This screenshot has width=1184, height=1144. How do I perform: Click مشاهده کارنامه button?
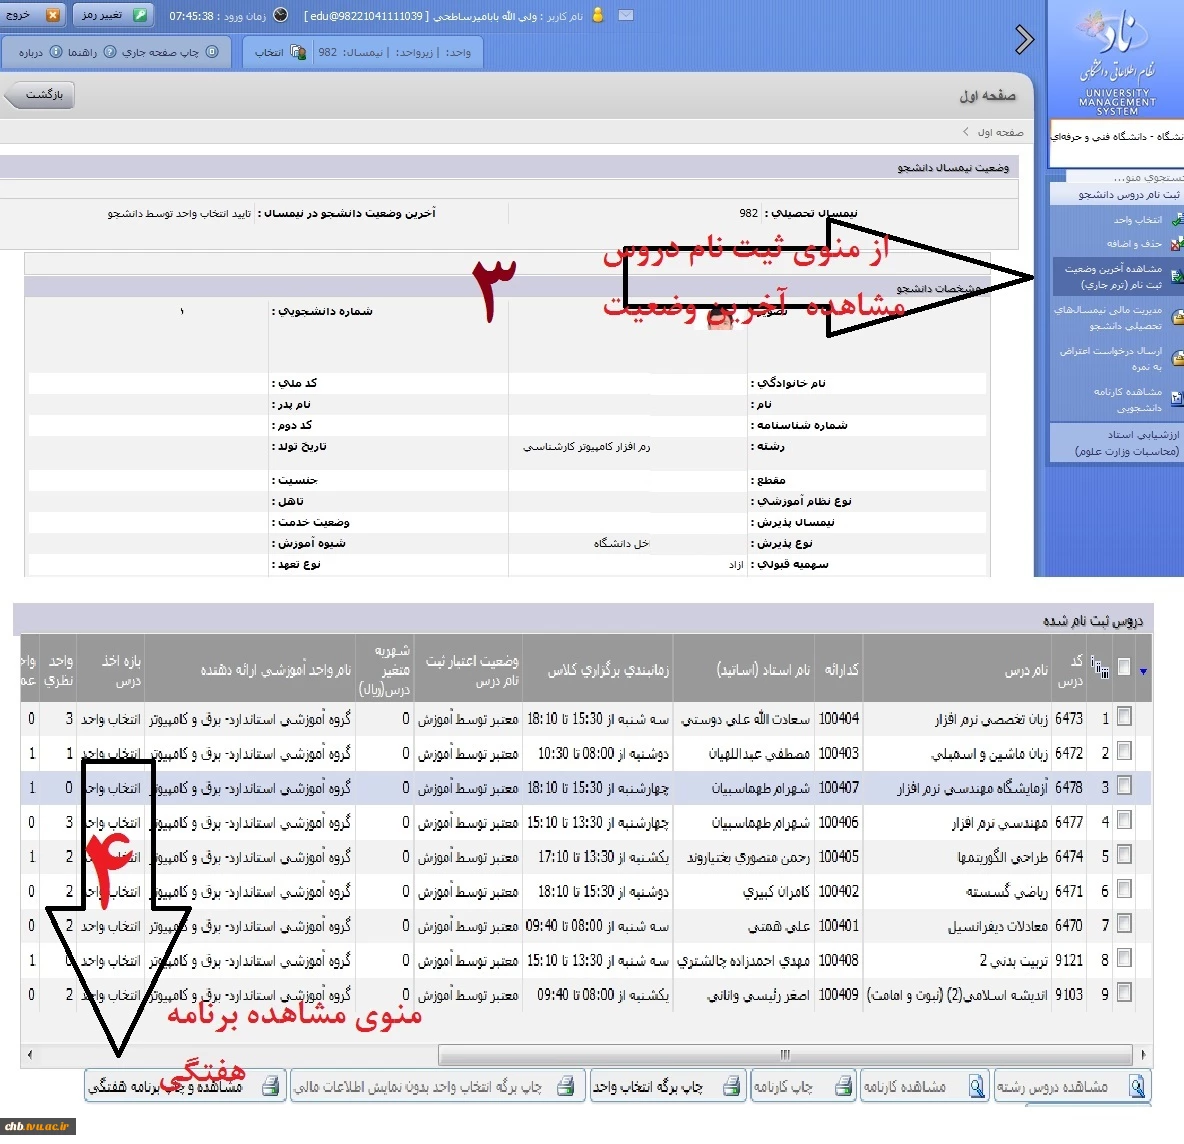(x=925, y=1087)
